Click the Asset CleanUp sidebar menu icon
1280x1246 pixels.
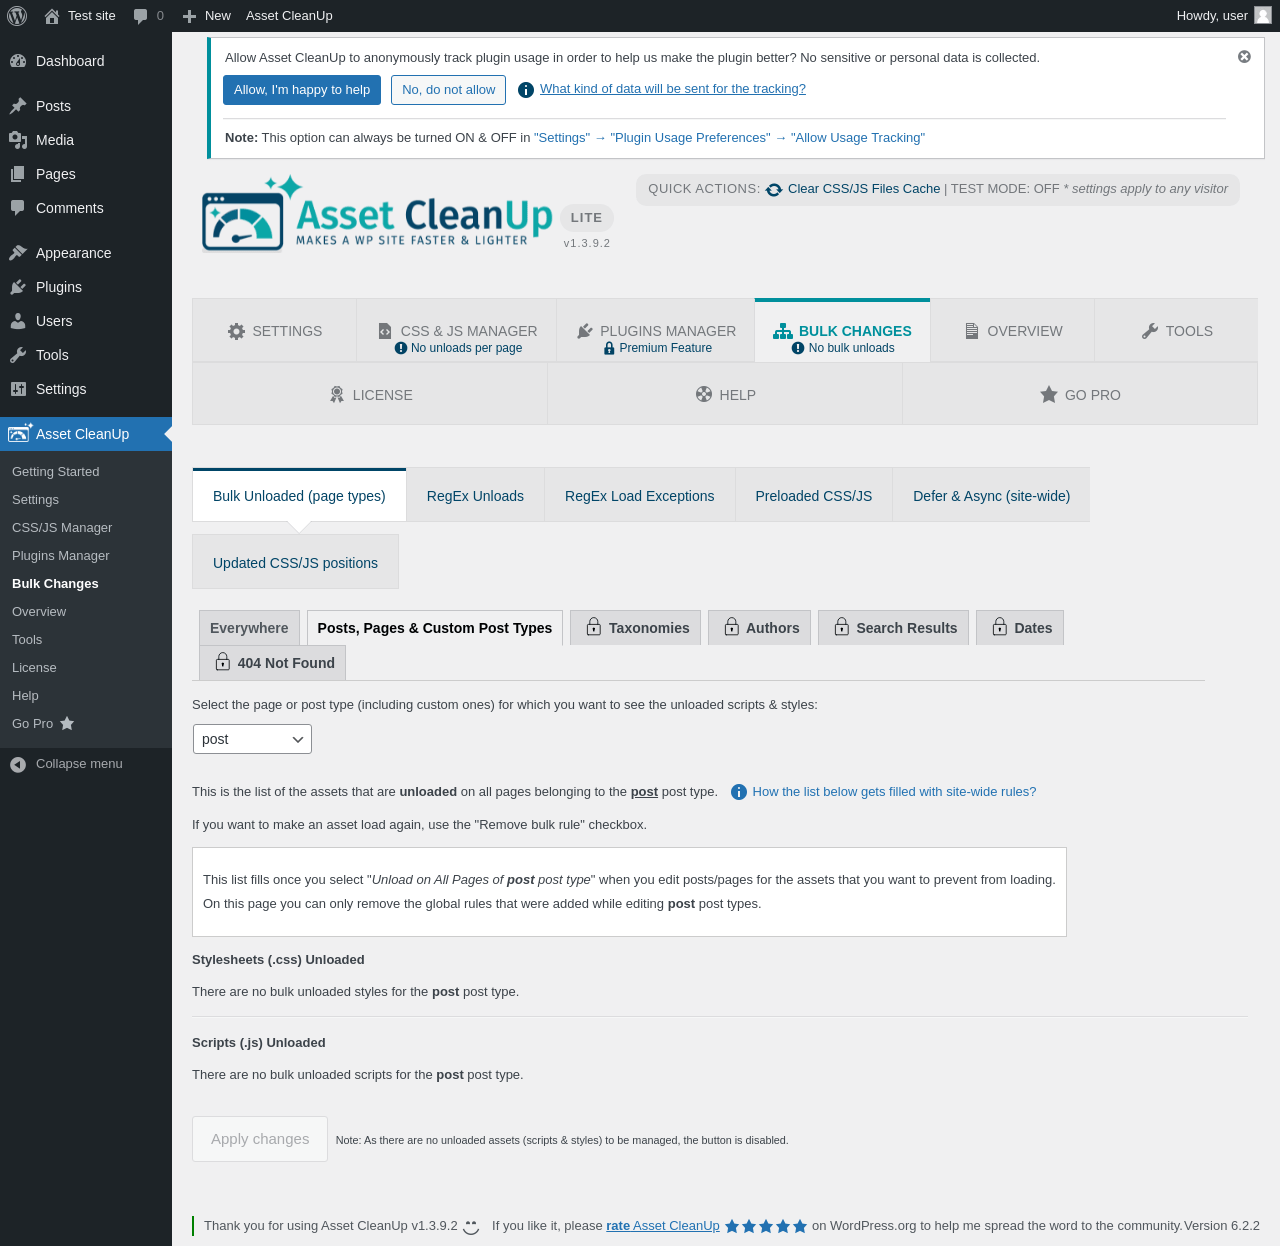20,433
